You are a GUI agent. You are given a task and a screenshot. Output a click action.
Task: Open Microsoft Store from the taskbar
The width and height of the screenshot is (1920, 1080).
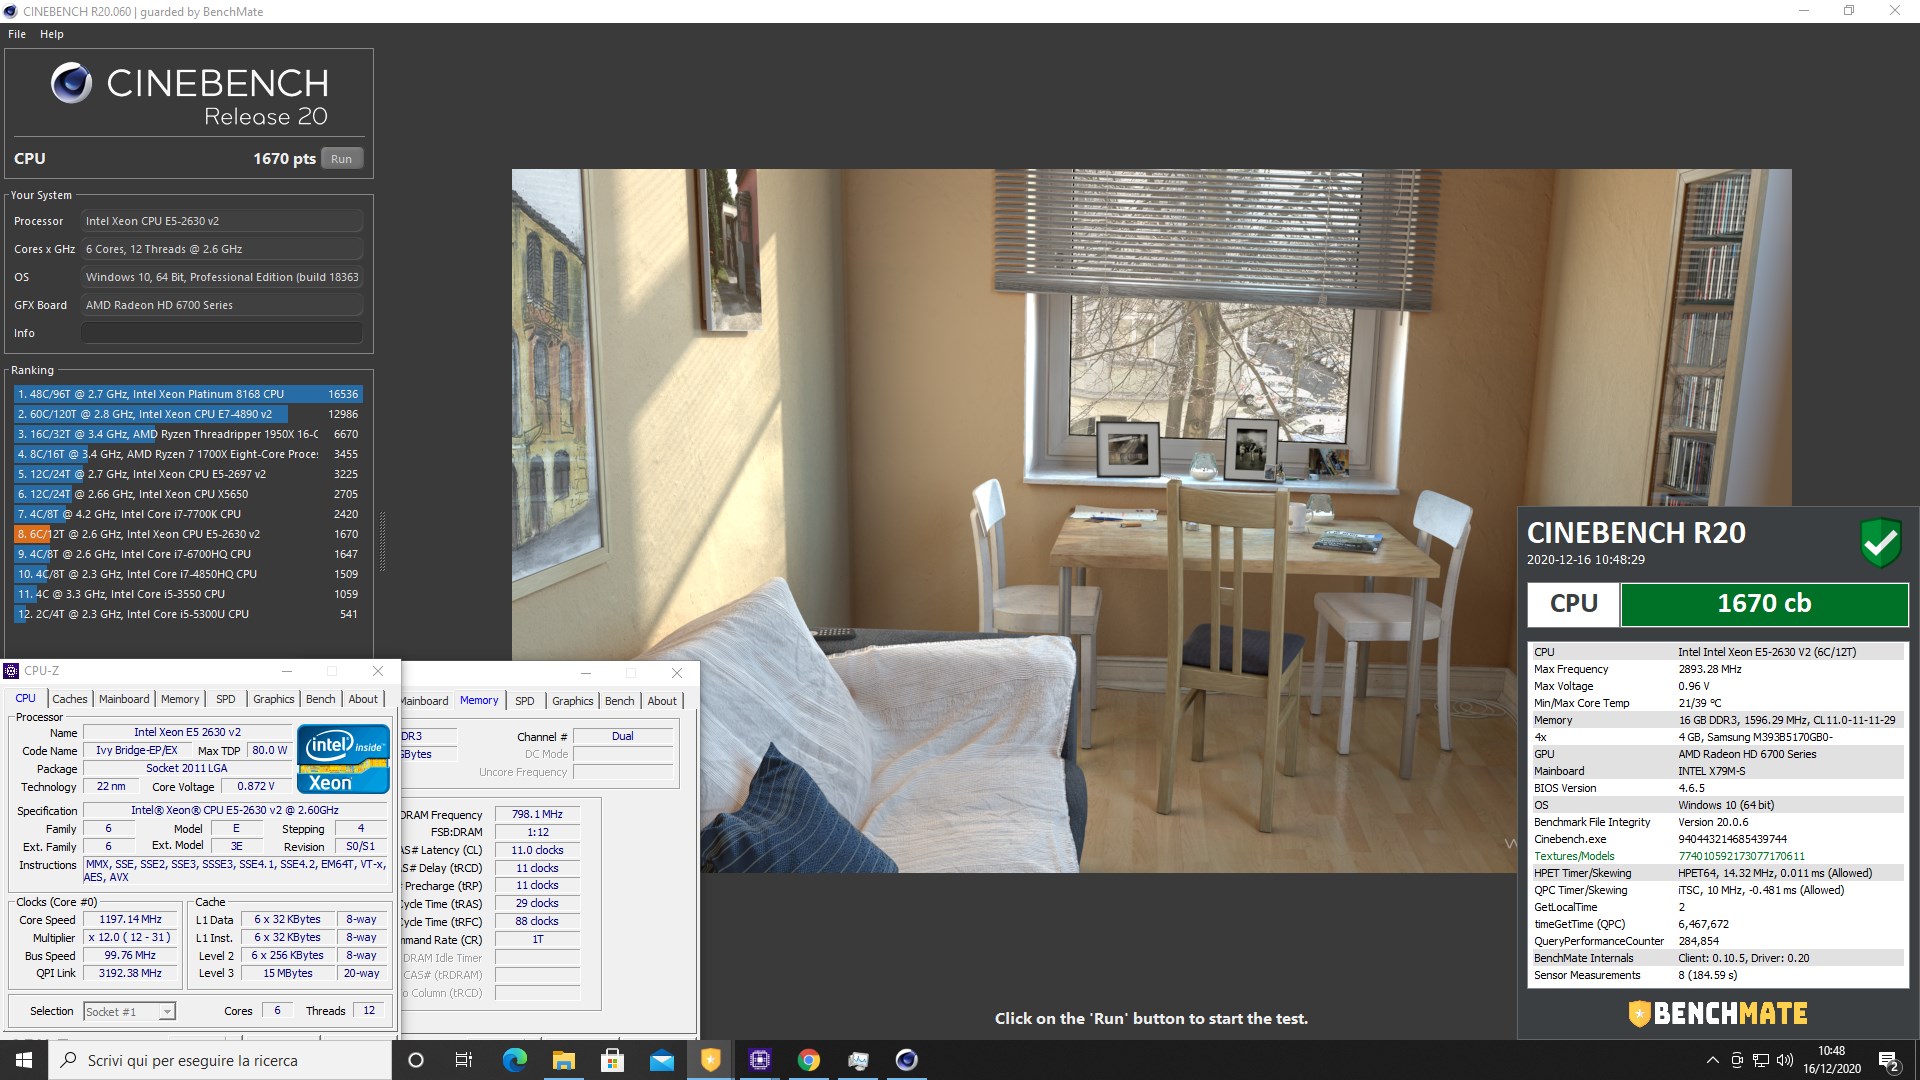pyautogui.click(x=612, y=1060)
